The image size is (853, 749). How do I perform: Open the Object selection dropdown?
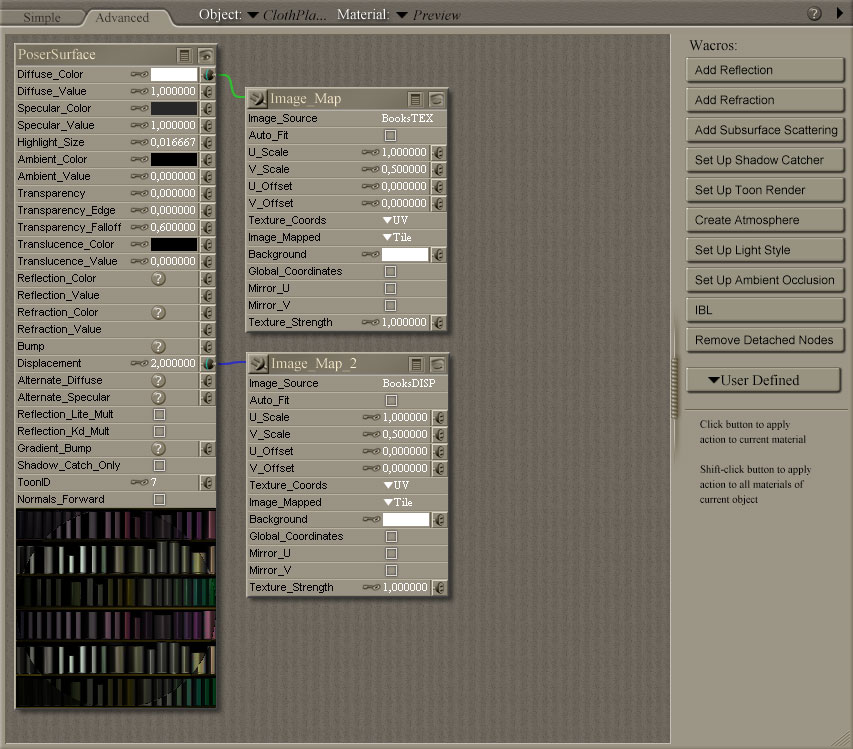pos(253,15)
